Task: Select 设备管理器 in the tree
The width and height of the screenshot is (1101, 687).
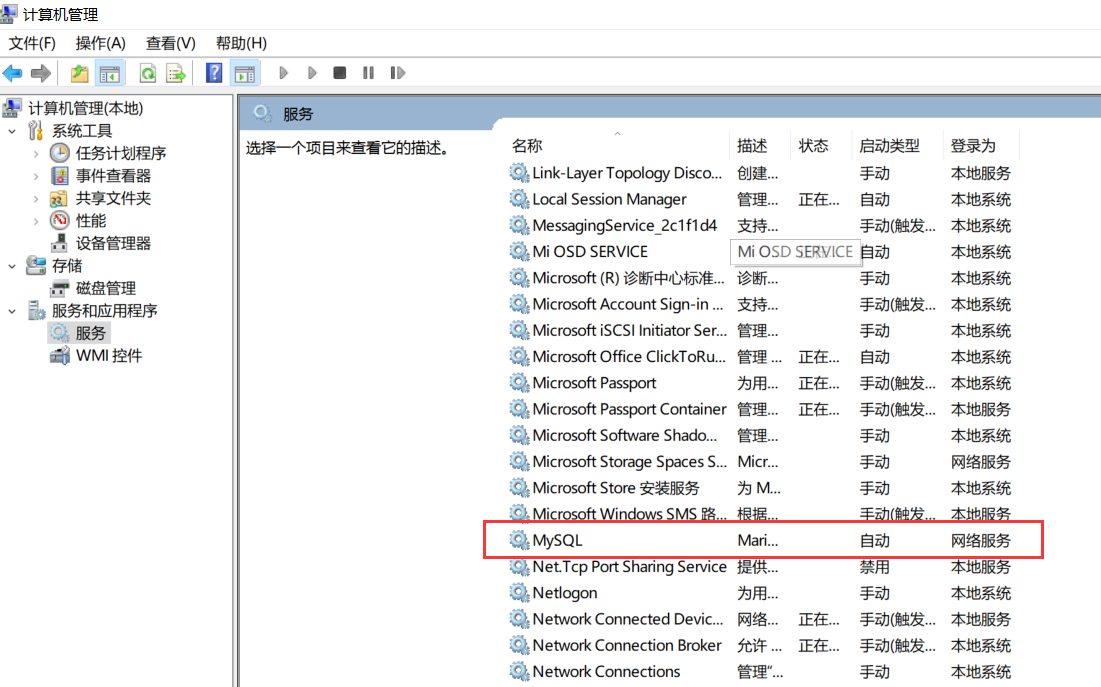Action: tap(112, 243)
